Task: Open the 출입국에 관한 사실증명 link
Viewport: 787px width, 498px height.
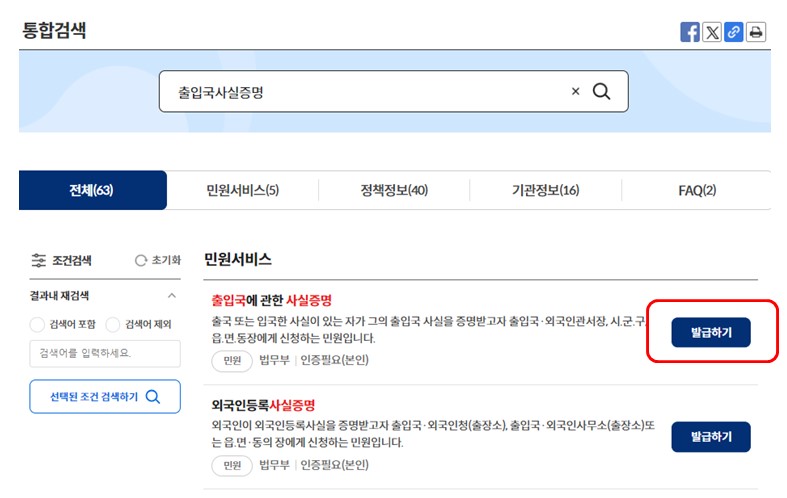Action: (x=272, y=301)
